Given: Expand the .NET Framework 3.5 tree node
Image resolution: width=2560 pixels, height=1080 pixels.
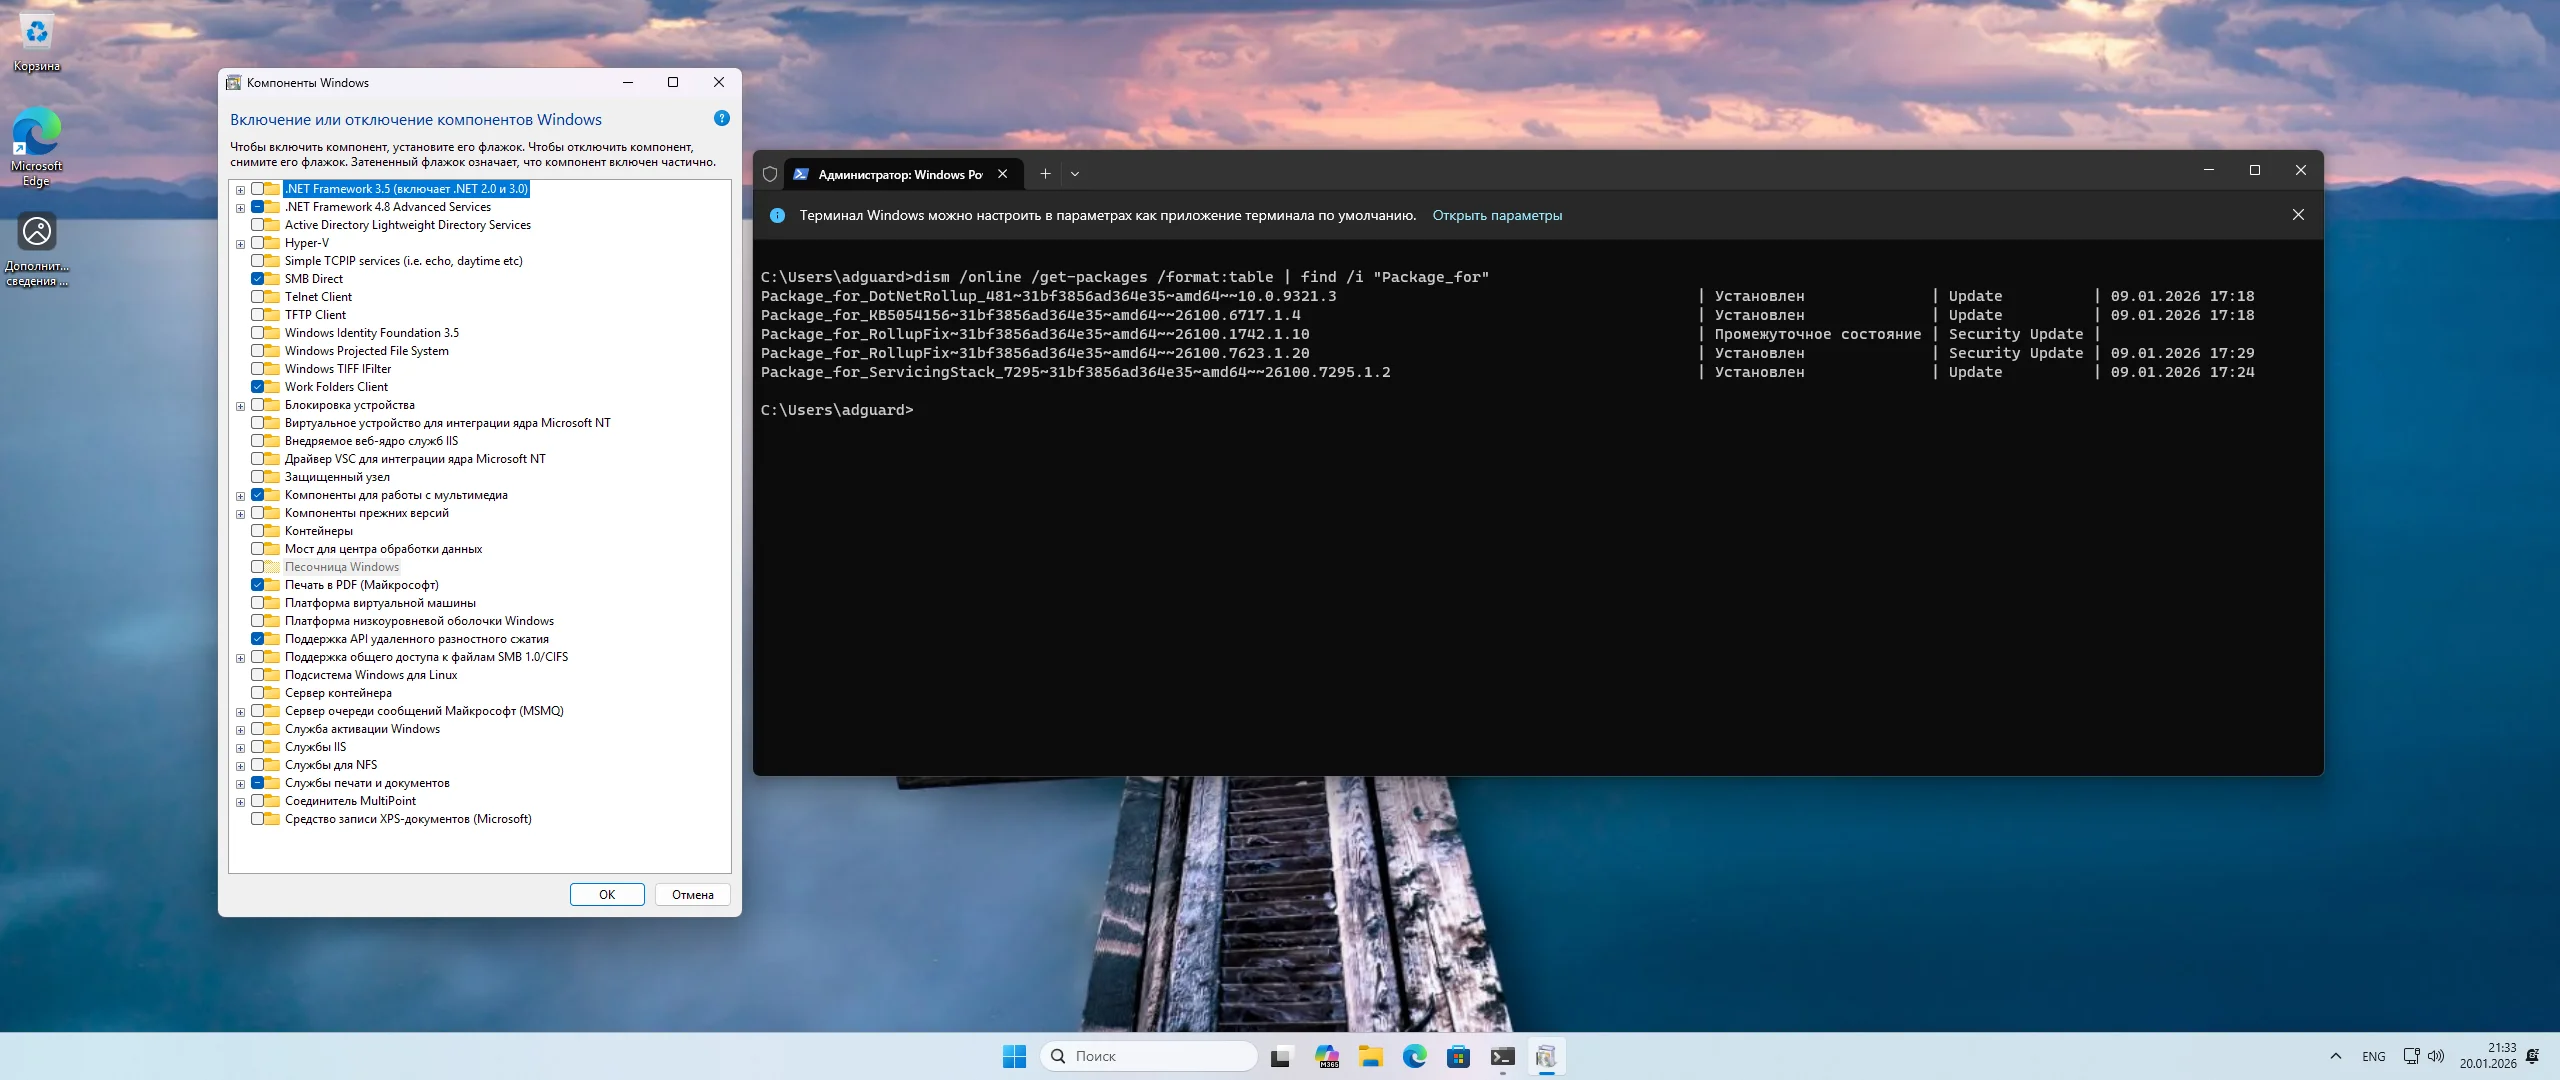Looking at the screenshot, I should coord(240,190).
